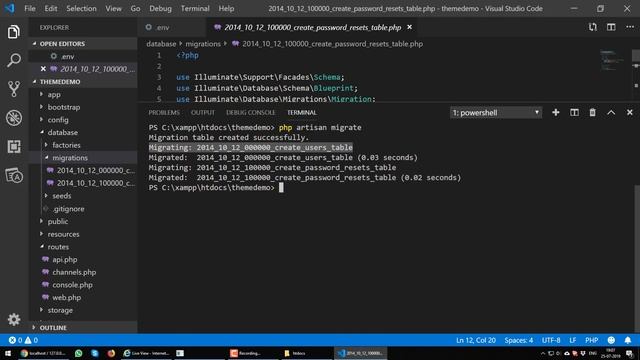Expand the public folder
Image resolution: width=640 pixels, height=360 pixels.
58,221
